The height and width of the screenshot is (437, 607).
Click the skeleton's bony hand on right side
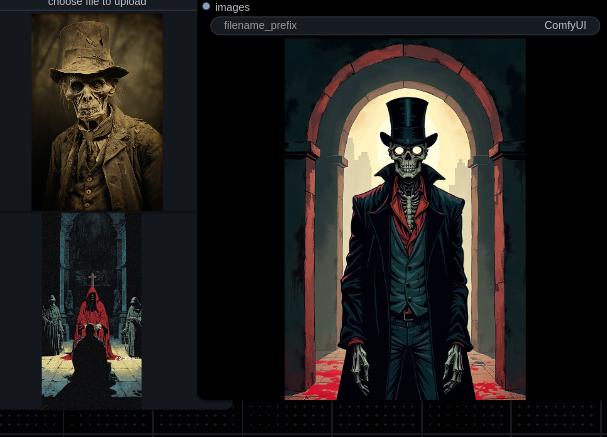click(x=453, y=368)
